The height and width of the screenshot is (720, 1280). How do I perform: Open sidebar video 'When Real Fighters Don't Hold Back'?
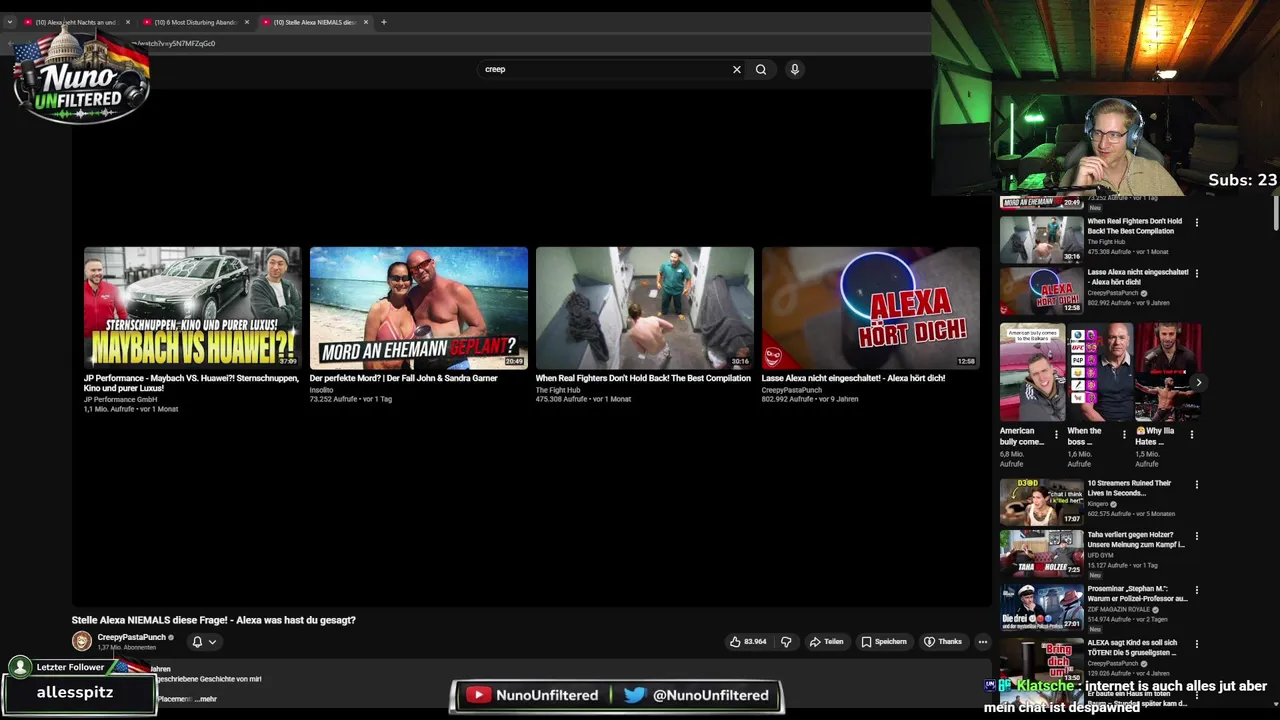click(x=1041, y=240)
